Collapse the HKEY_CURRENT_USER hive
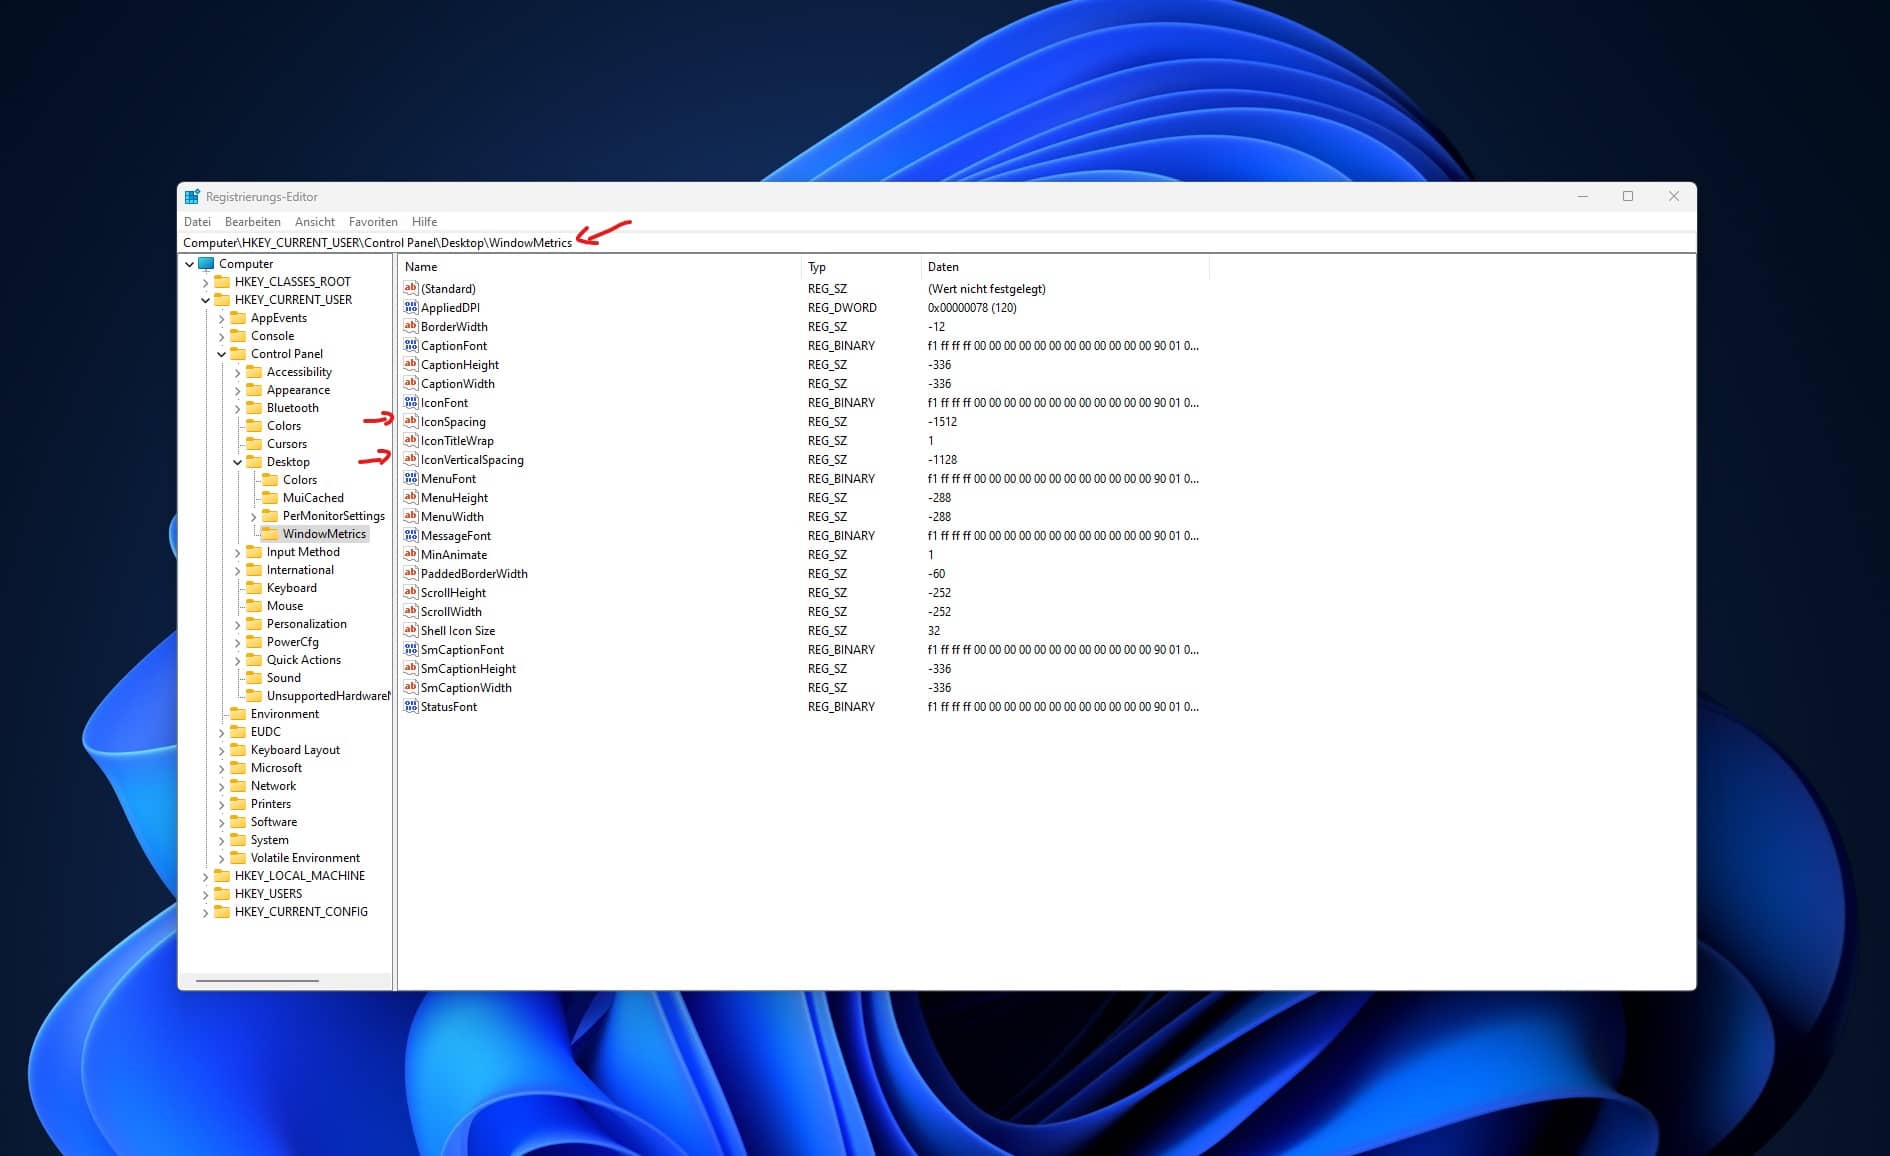1890x1156 pixels. (x=205, y=300)
